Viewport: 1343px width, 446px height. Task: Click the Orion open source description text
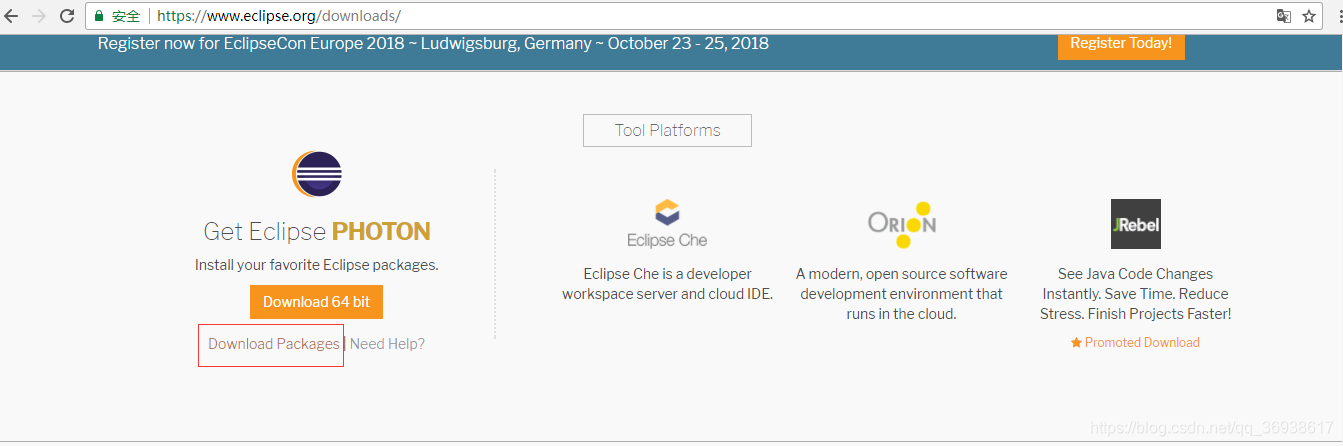tap(902, 294)
